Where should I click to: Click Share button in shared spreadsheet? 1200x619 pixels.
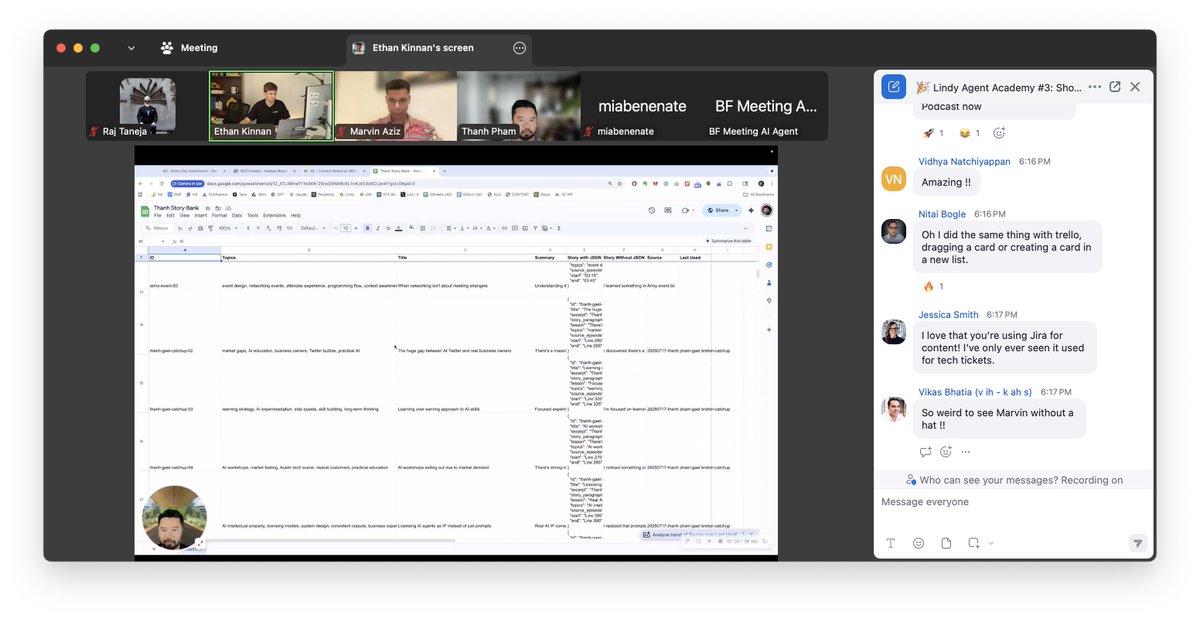[x=721, y=210]
